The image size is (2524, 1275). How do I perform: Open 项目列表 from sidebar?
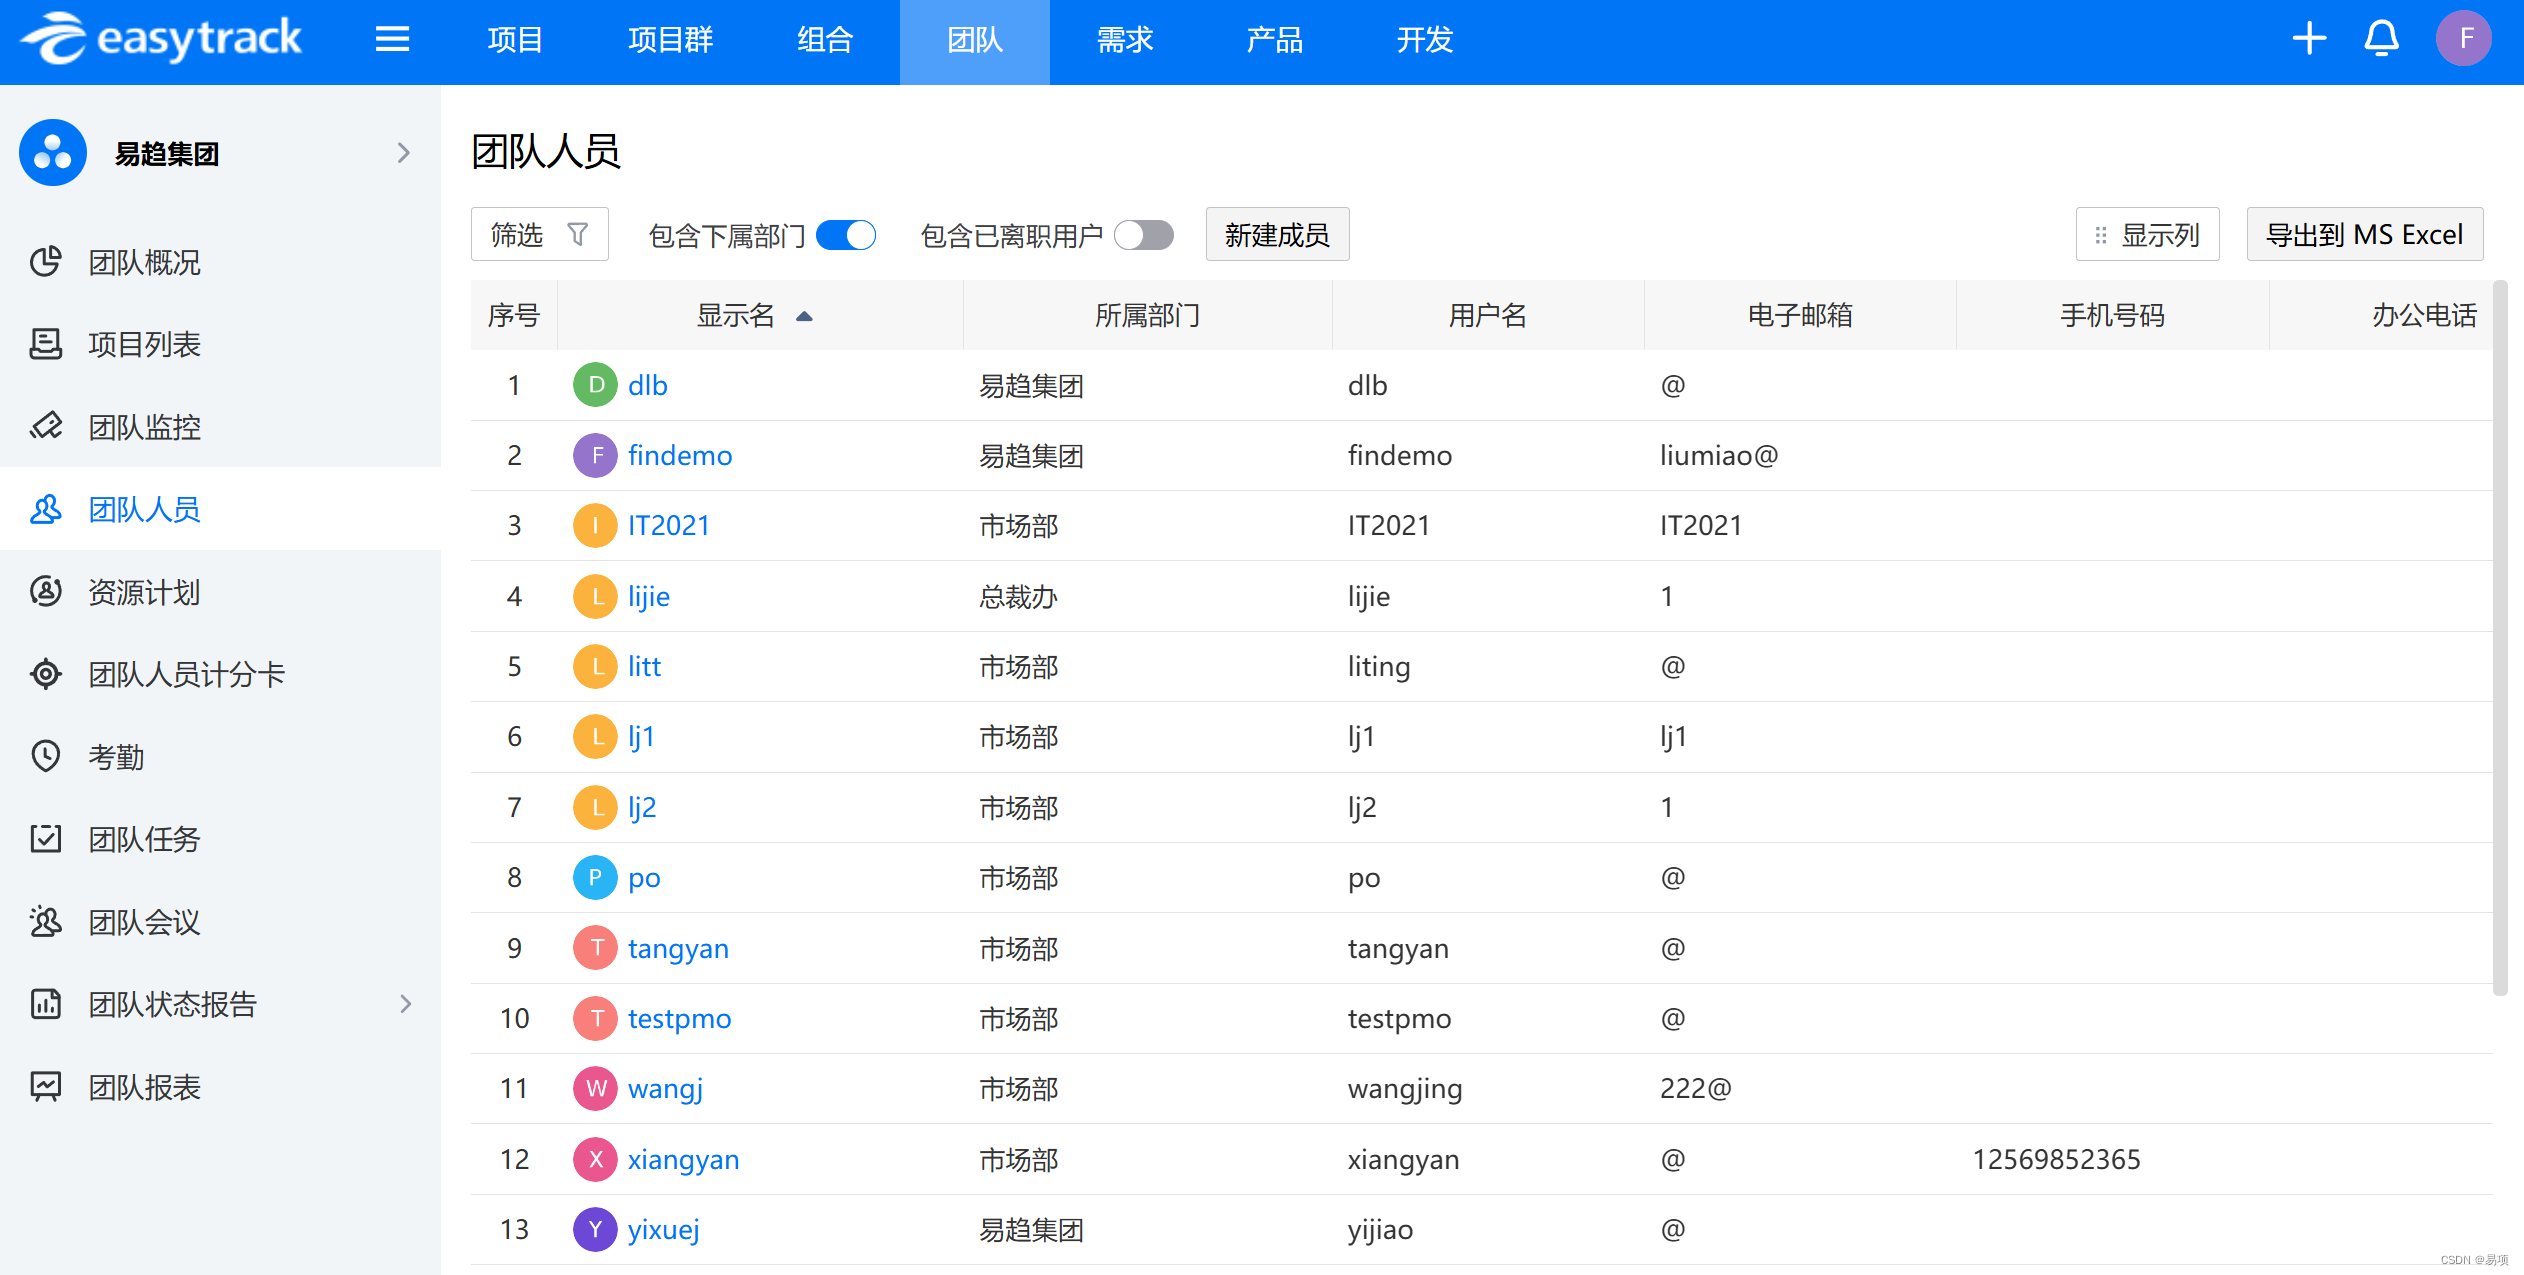pyautogui.click(x=220, y=344)
